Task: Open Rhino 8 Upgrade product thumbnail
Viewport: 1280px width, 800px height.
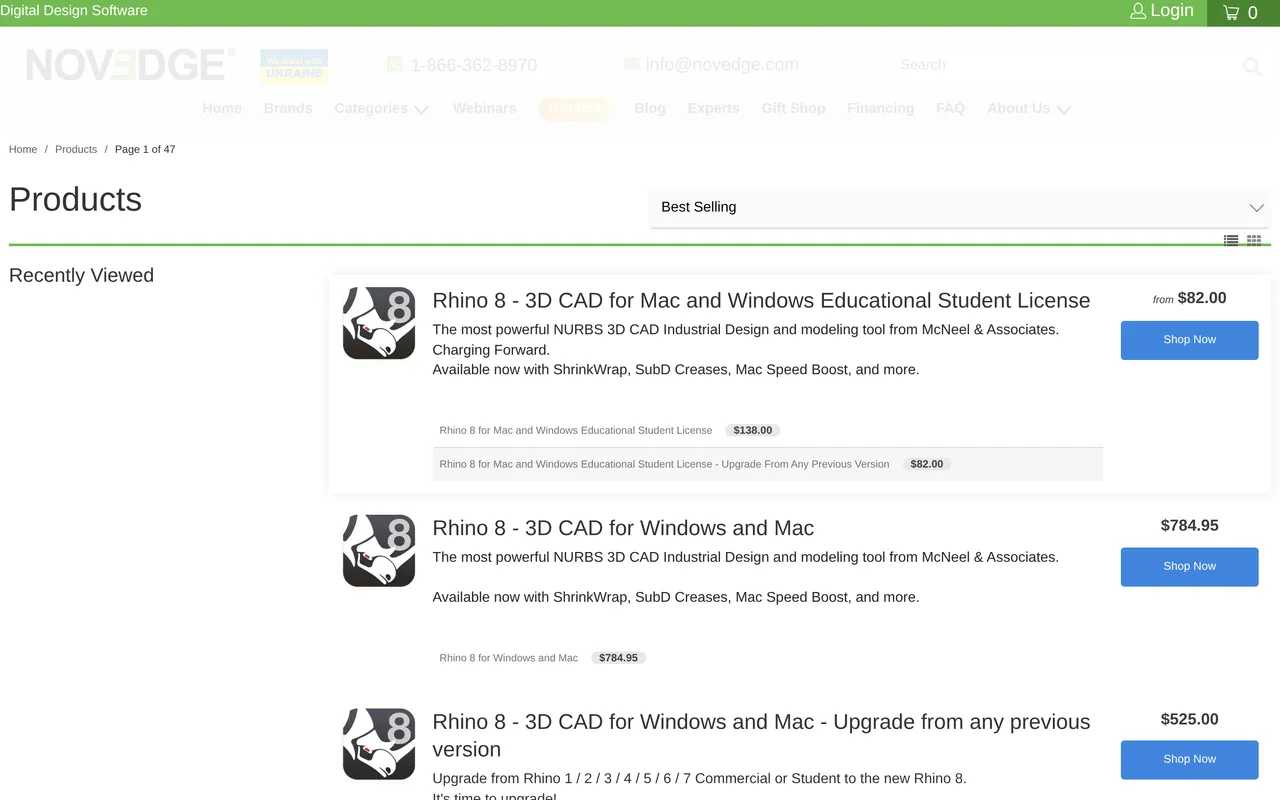Action: click(x=379, y=744)
